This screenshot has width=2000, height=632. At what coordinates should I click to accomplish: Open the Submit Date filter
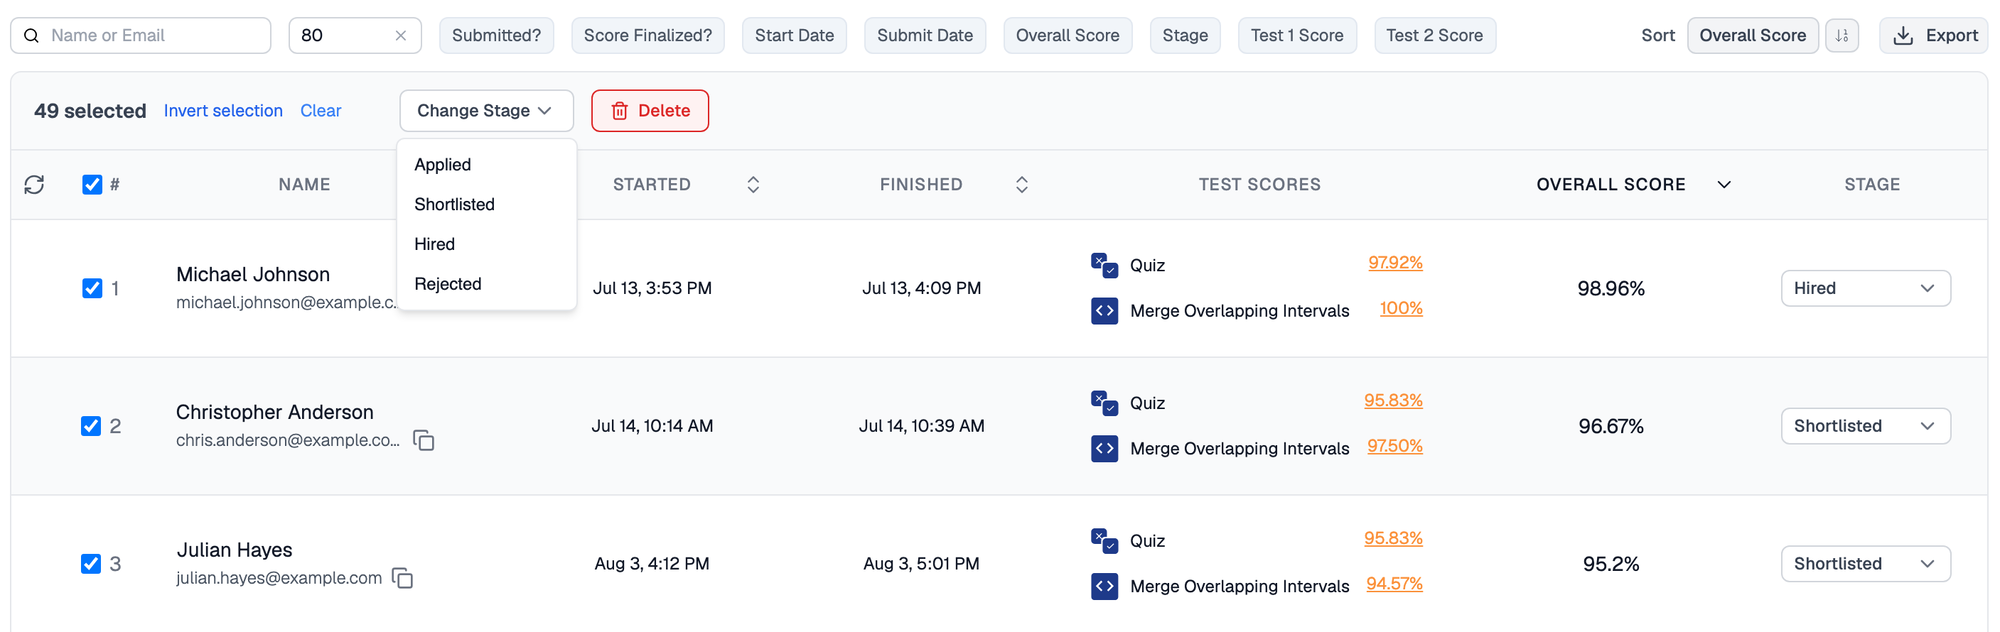click(925, 36)
